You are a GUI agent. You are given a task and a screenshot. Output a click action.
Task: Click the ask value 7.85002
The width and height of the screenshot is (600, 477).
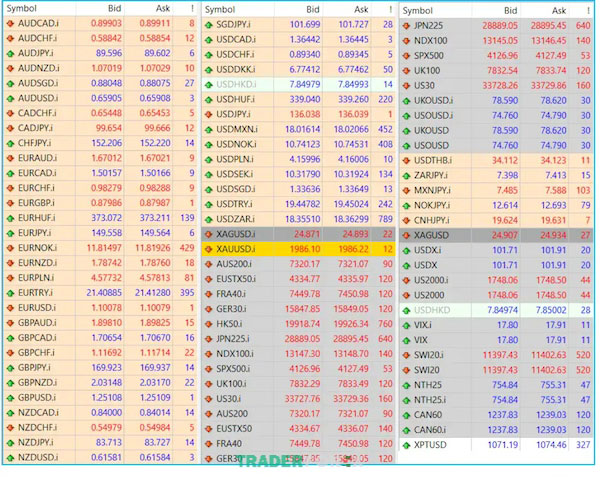point(551,310)
